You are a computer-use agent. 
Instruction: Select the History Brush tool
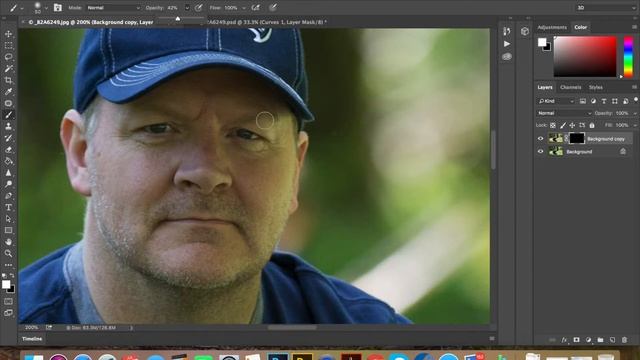(x=8, y=138)
